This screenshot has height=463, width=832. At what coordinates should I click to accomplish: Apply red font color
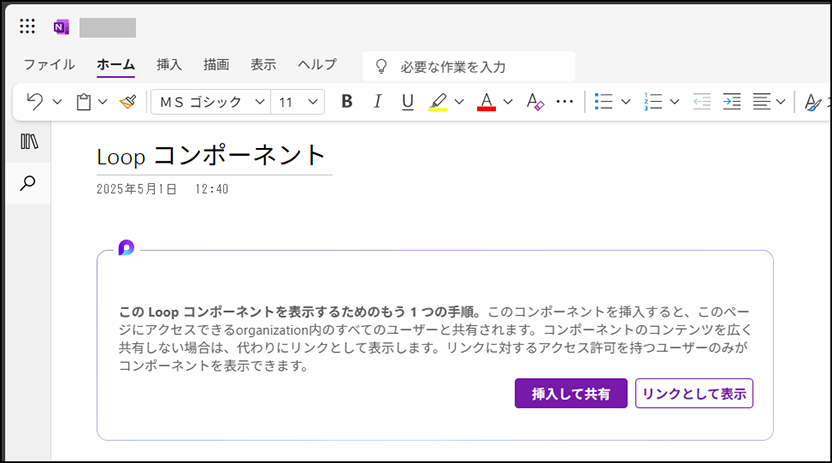[486, 101]
